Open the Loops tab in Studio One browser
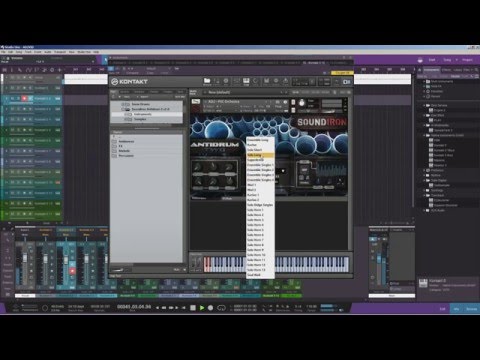Screen dimensions: 480x360 pyautogui.click(x=458, y=70)
